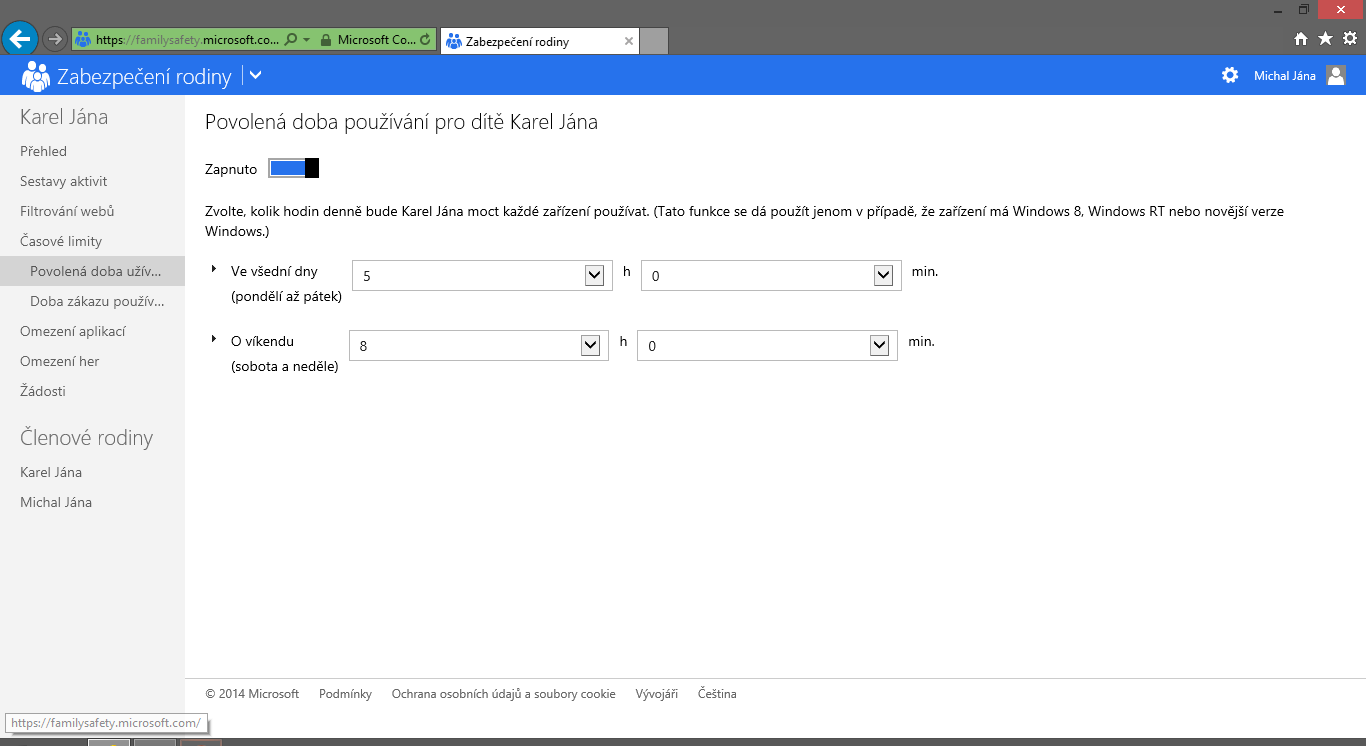Click the Čeština language link
Viewport: 1366px width, 746px height.
(717, 694)
